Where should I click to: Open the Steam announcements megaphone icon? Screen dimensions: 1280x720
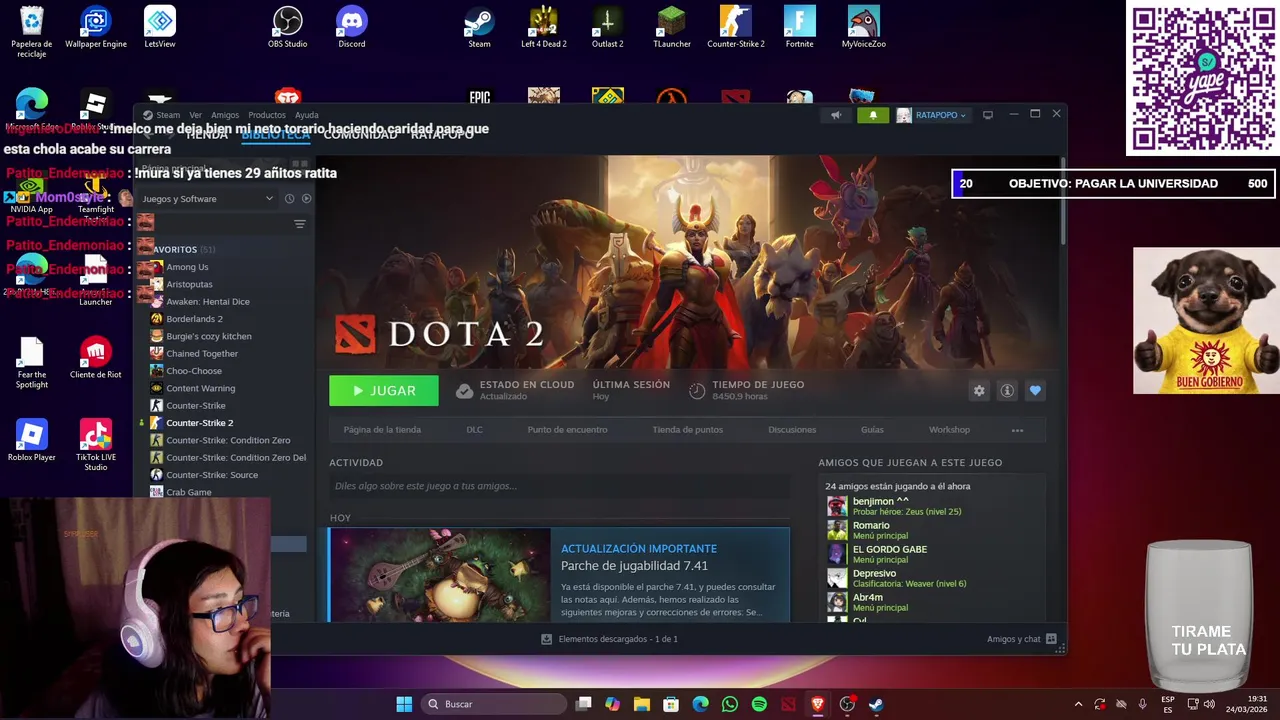[836, 115]
